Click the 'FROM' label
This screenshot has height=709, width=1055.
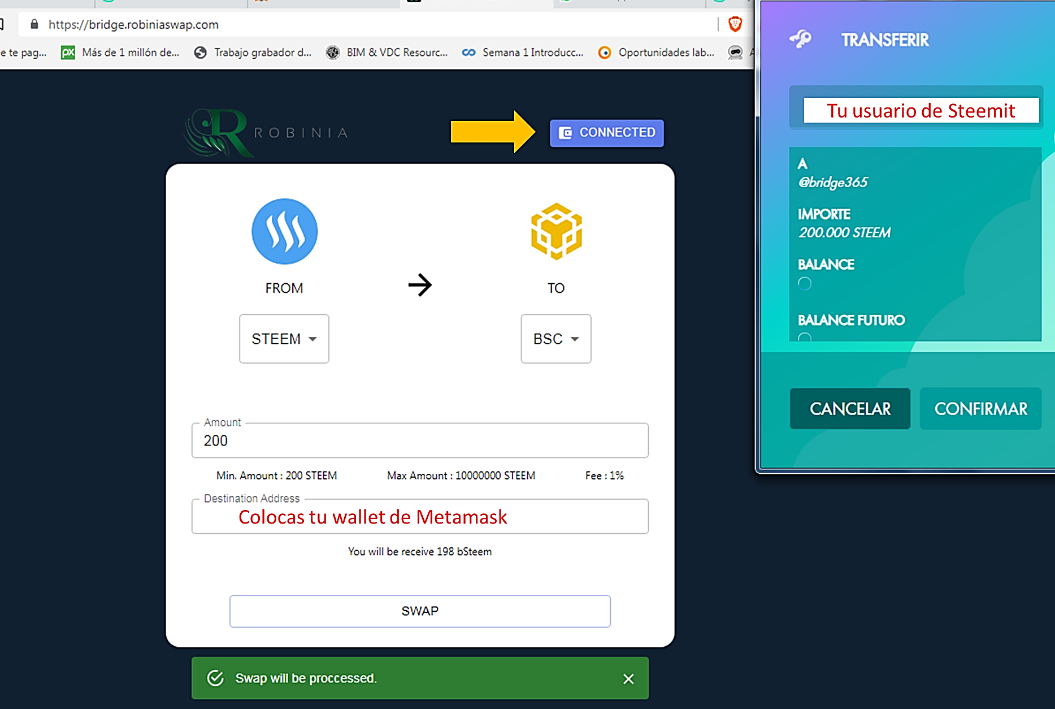pos(284,288)
